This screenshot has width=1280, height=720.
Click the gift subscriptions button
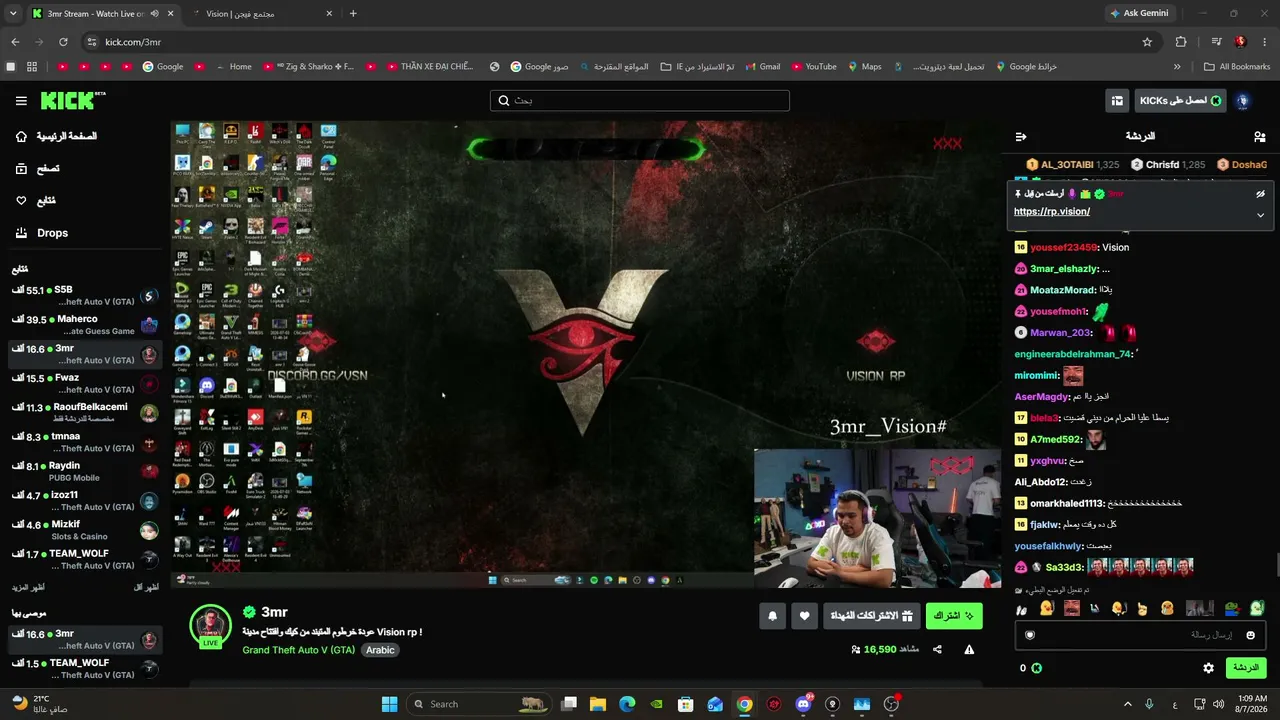(x=872, y=616)
